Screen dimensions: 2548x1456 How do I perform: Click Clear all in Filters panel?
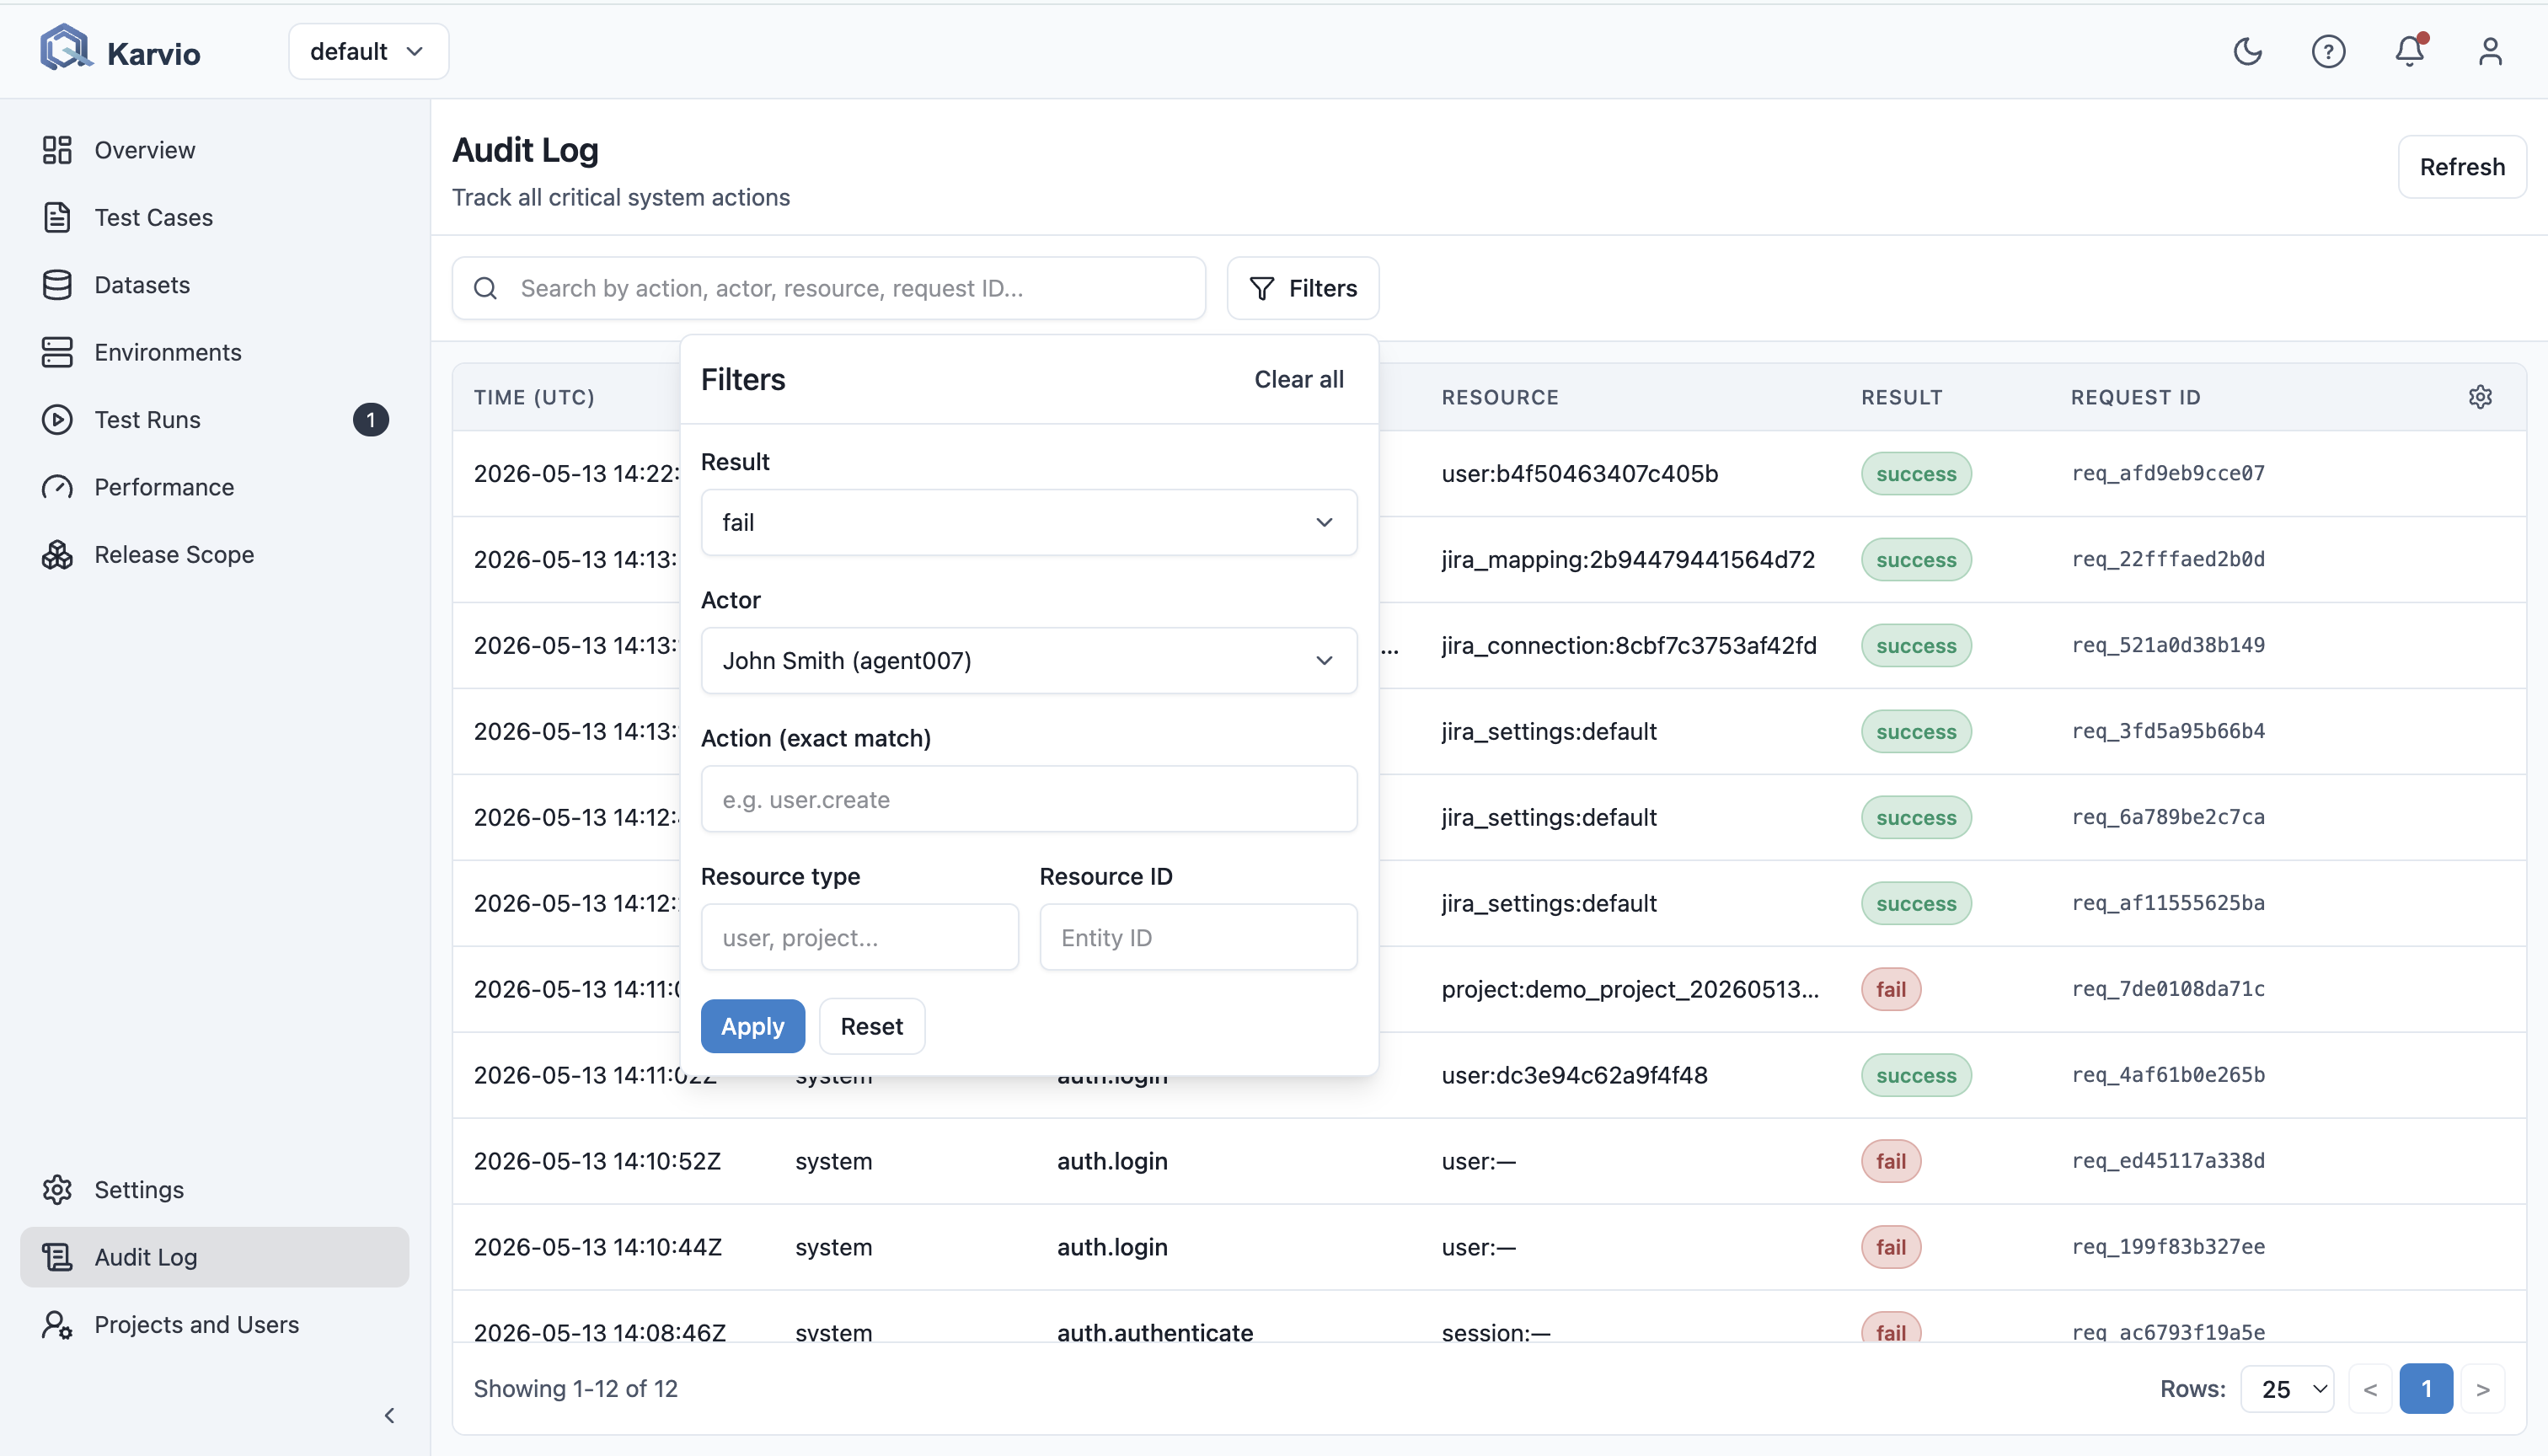pyautogui.click(x=1299, y=379)
